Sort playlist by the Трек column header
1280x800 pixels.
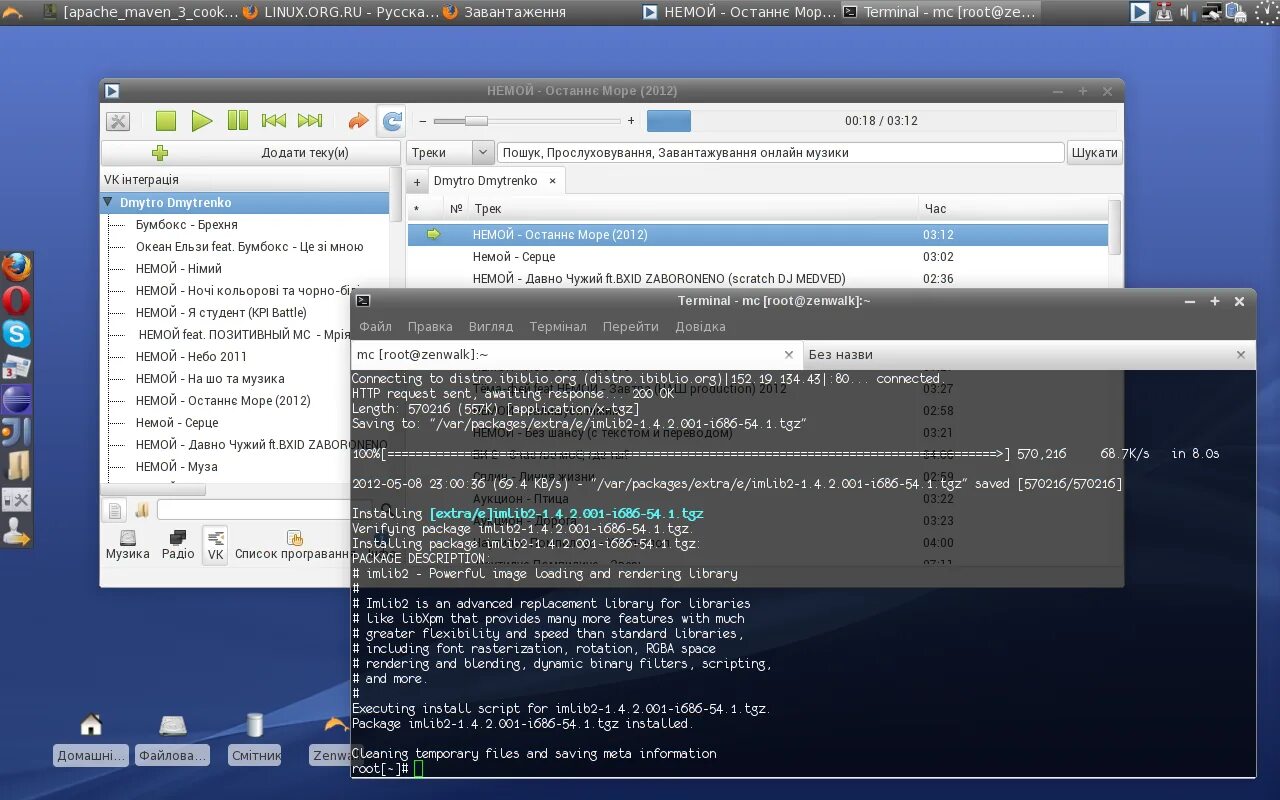tap(693, 209)
